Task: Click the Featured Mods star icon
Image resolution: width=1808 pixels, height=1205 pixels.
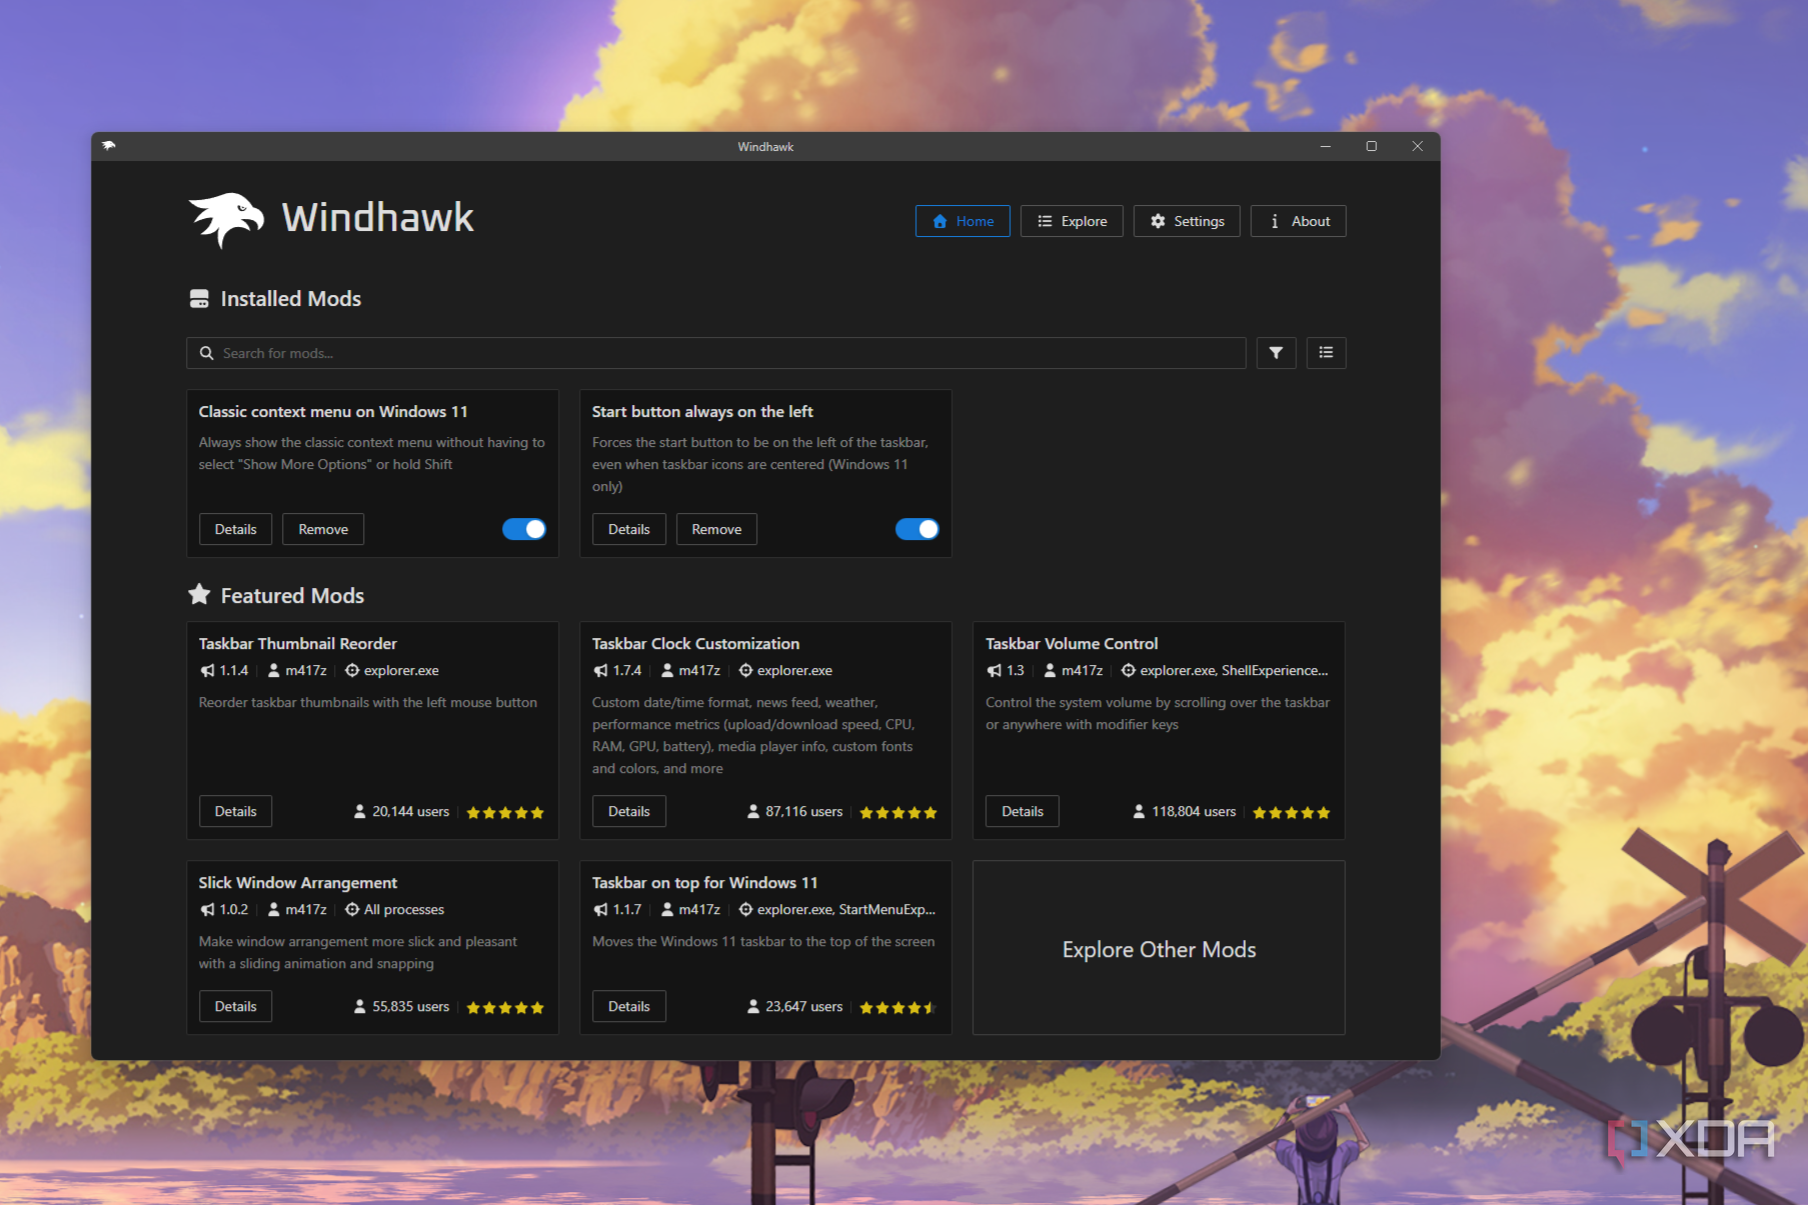Action: point(199,595)
